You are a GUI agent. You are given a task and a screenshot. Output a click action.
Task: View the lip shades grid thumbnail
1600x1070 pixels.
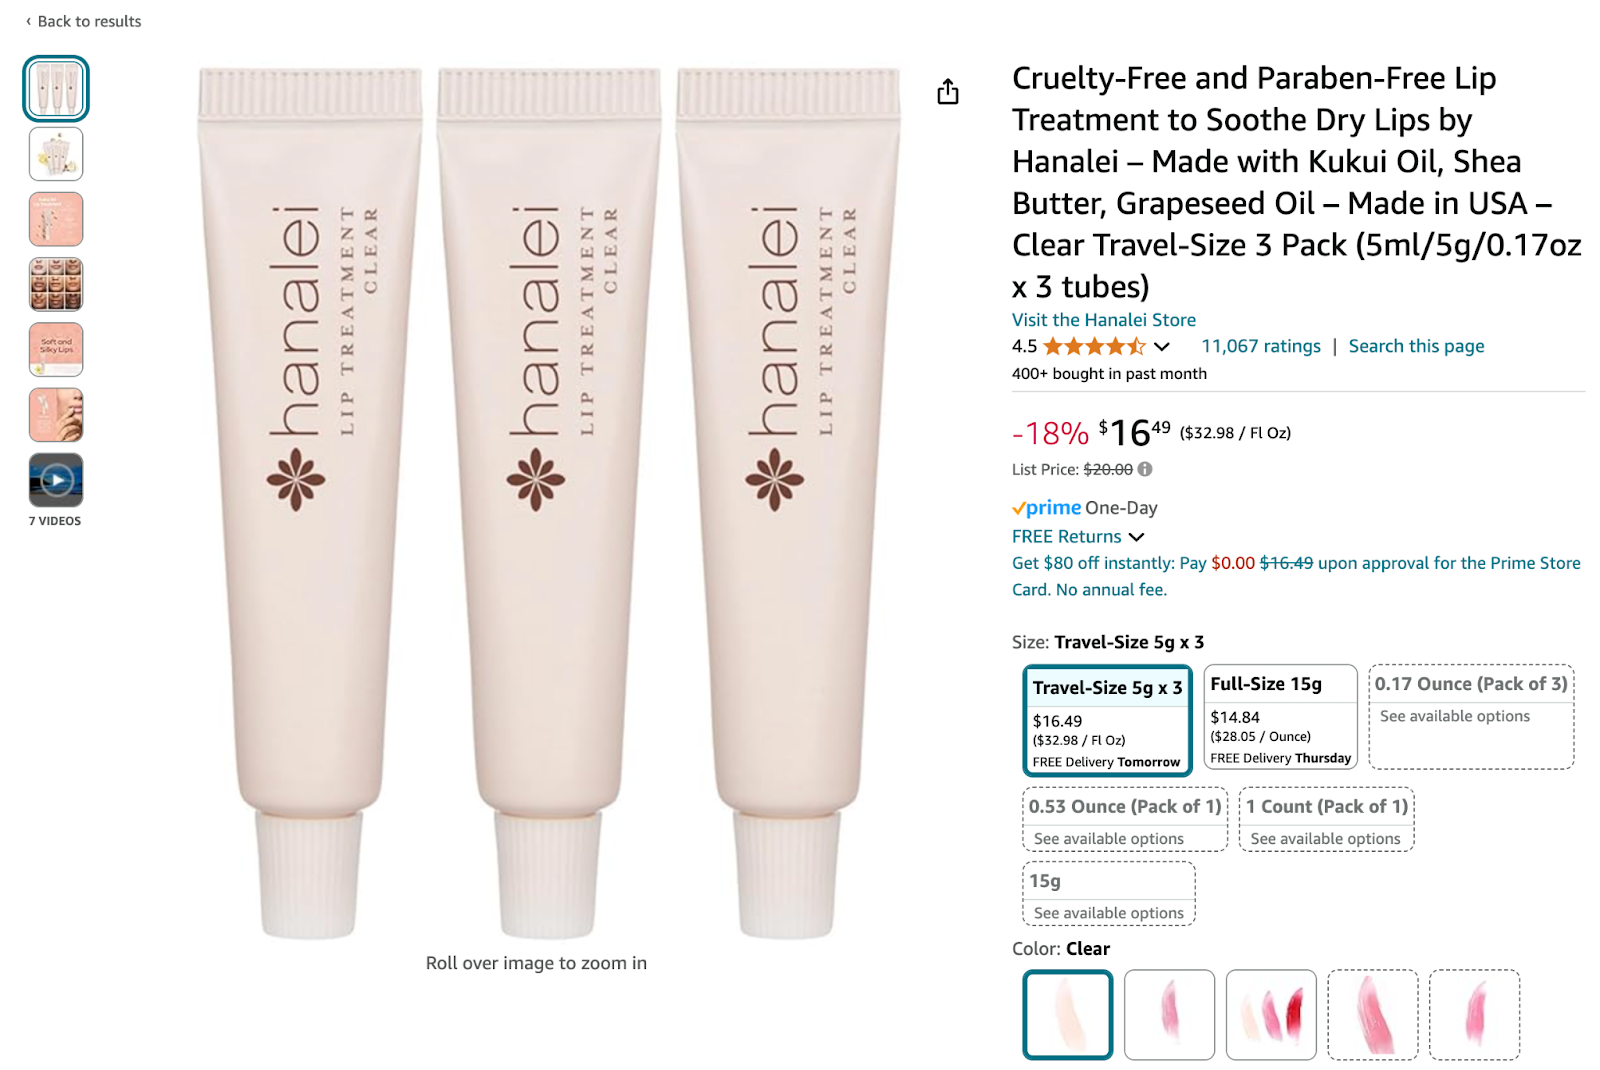point(56,284)
